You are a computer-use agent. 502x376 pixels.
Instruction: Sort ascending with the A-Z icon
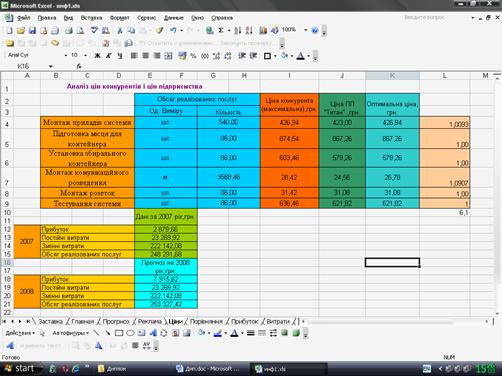[x=238, y=30]
